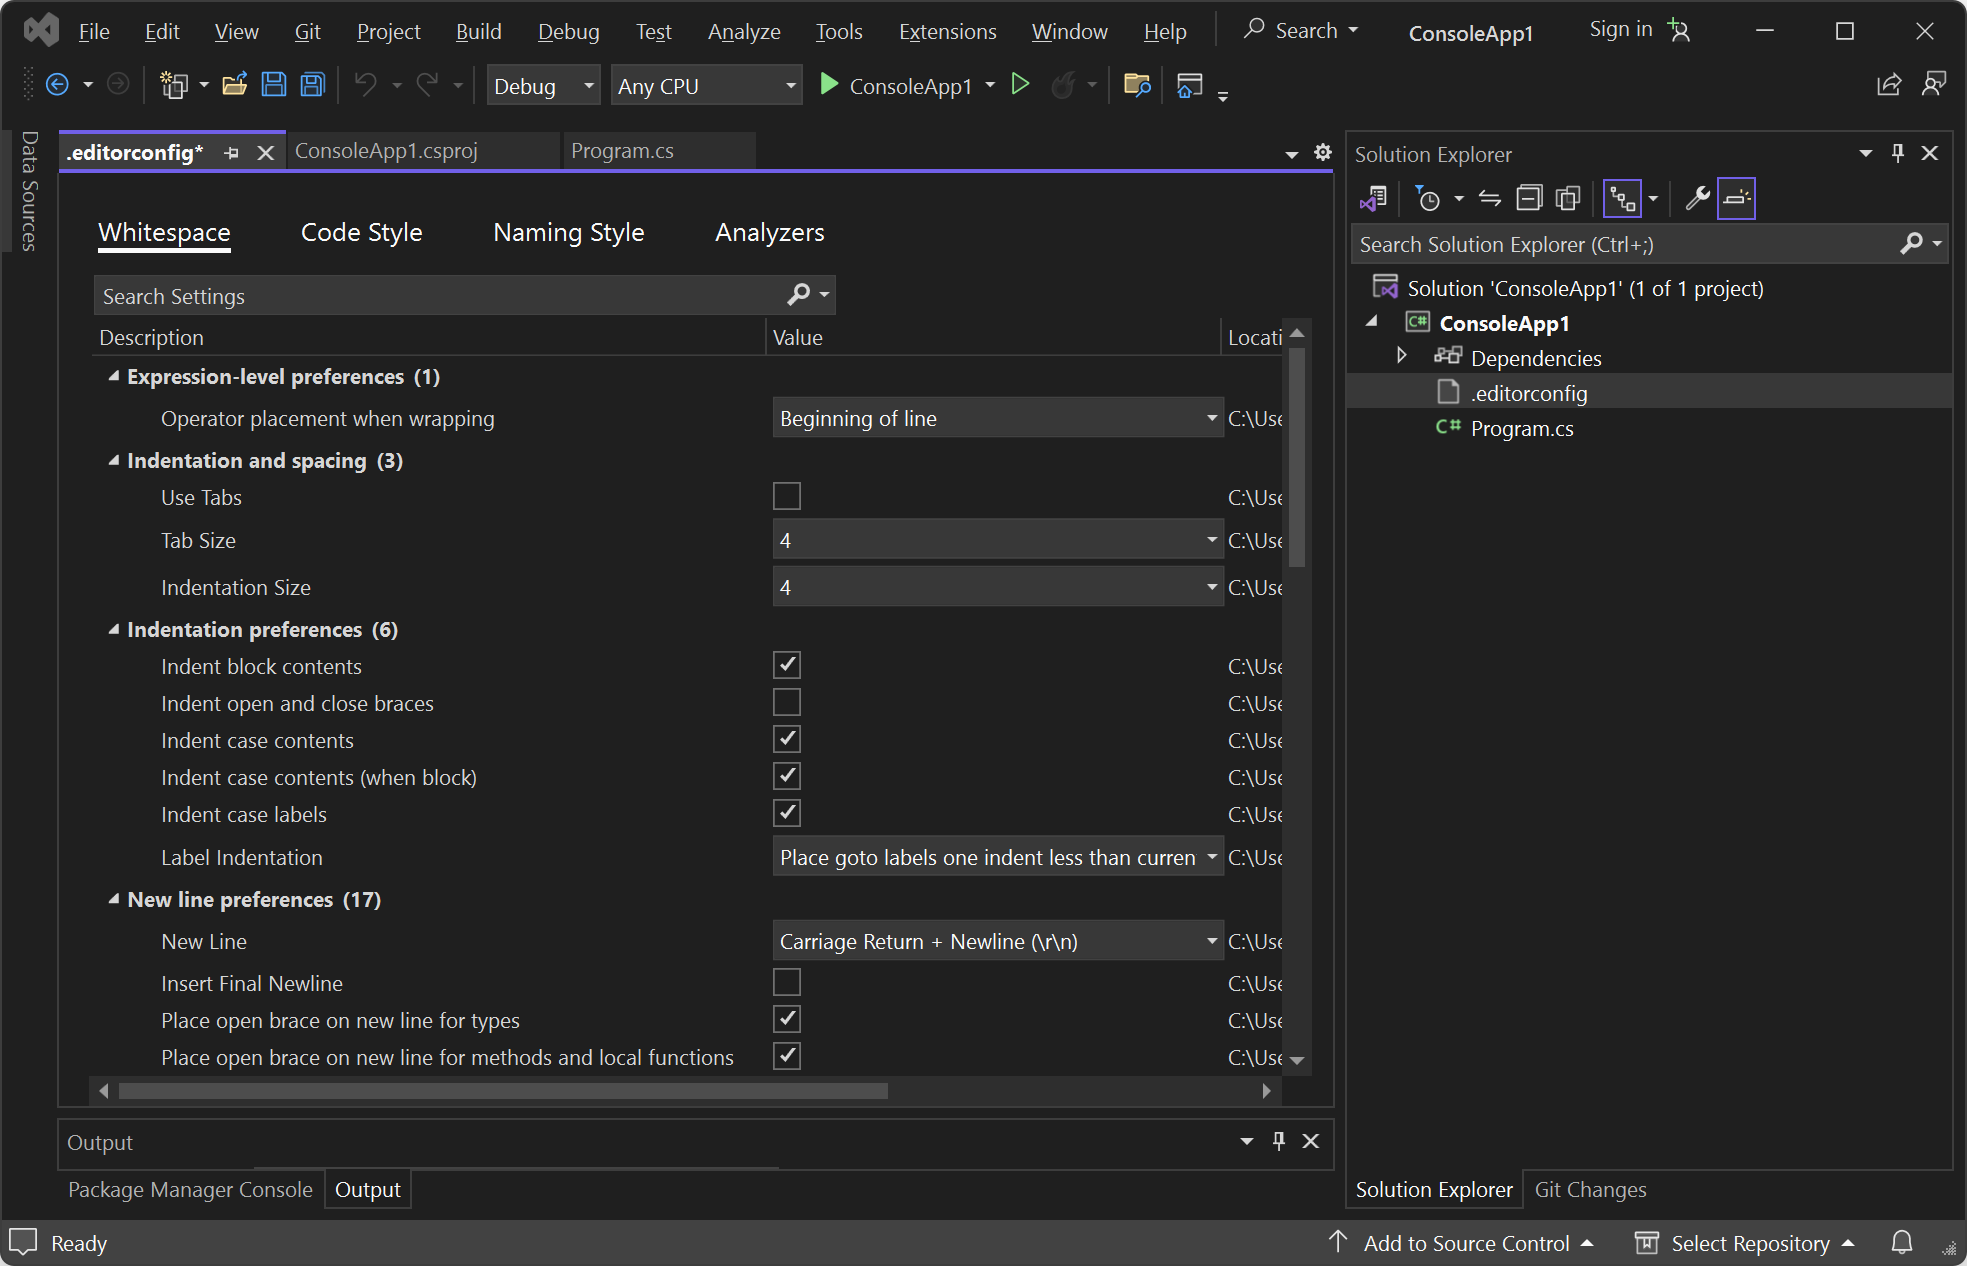Expand the New line preferences section
The height and width of the screenshot is (1266, 1967).
coord(113,899)
